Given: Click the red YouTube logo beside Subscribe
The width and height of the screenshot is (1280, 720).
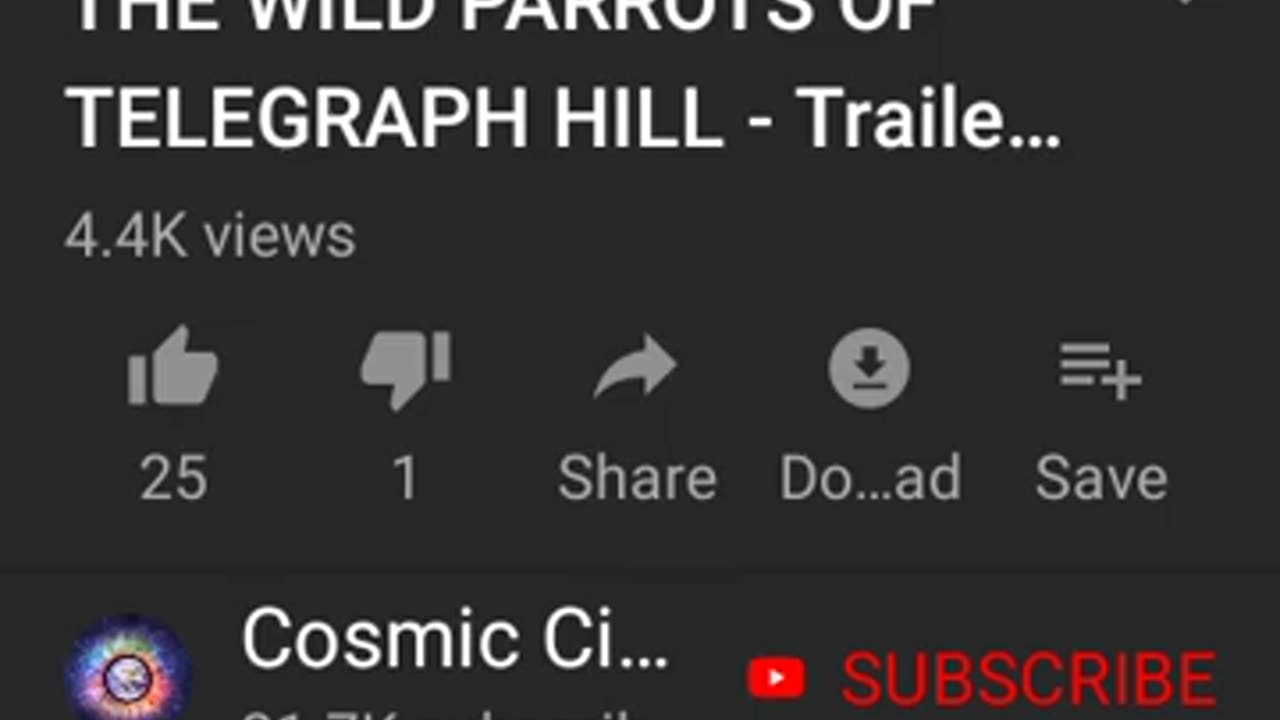Looking at the screenshot, I should pos(777,679).
